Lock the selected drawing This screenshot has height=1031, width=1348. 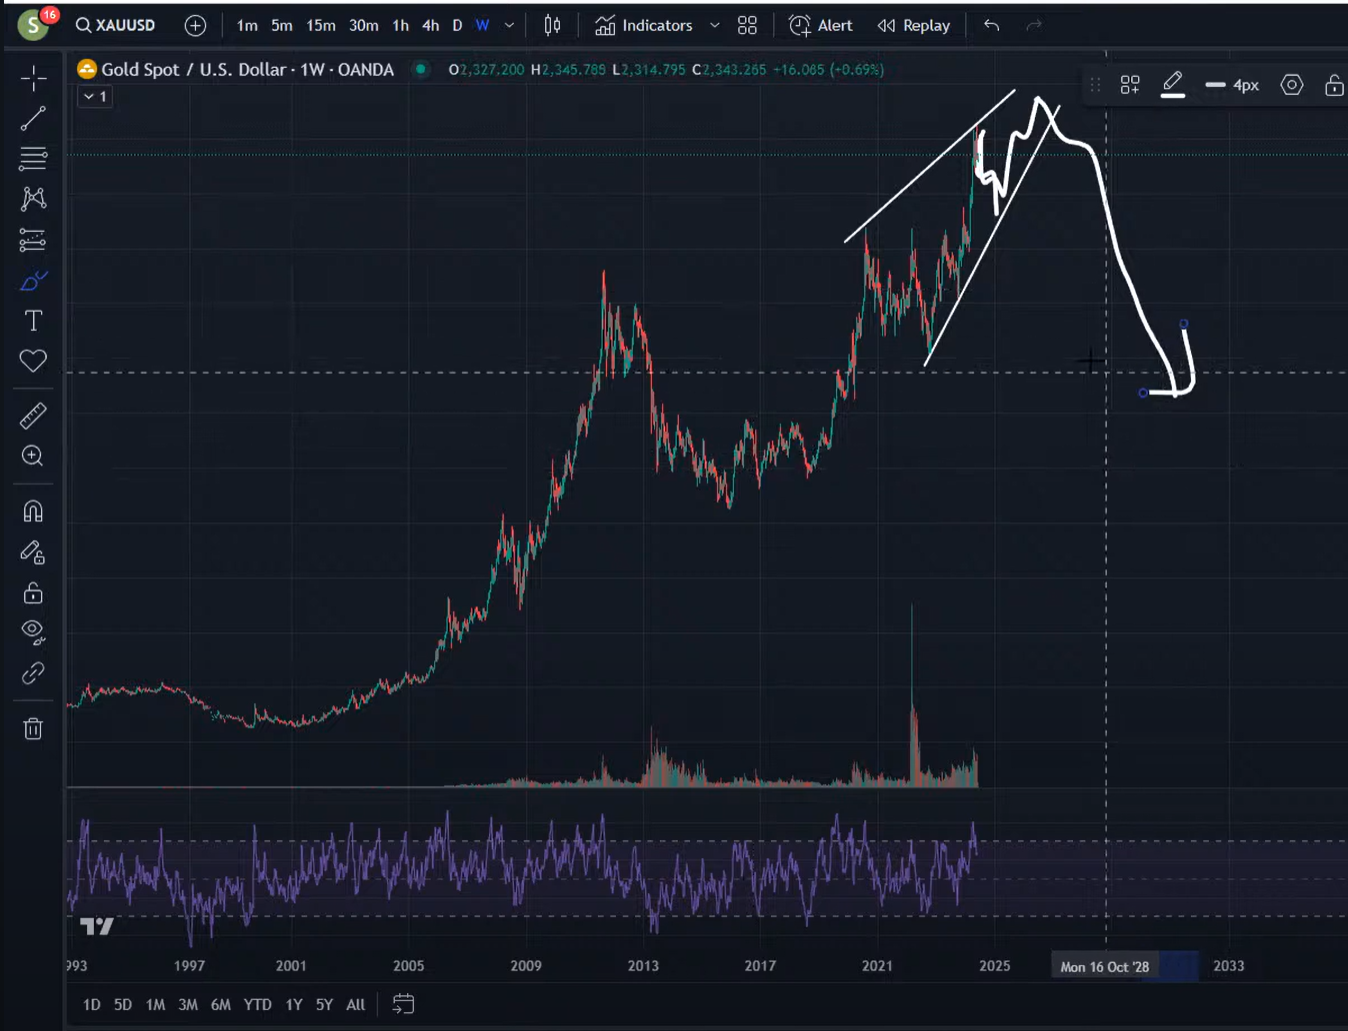point(1334,85)
